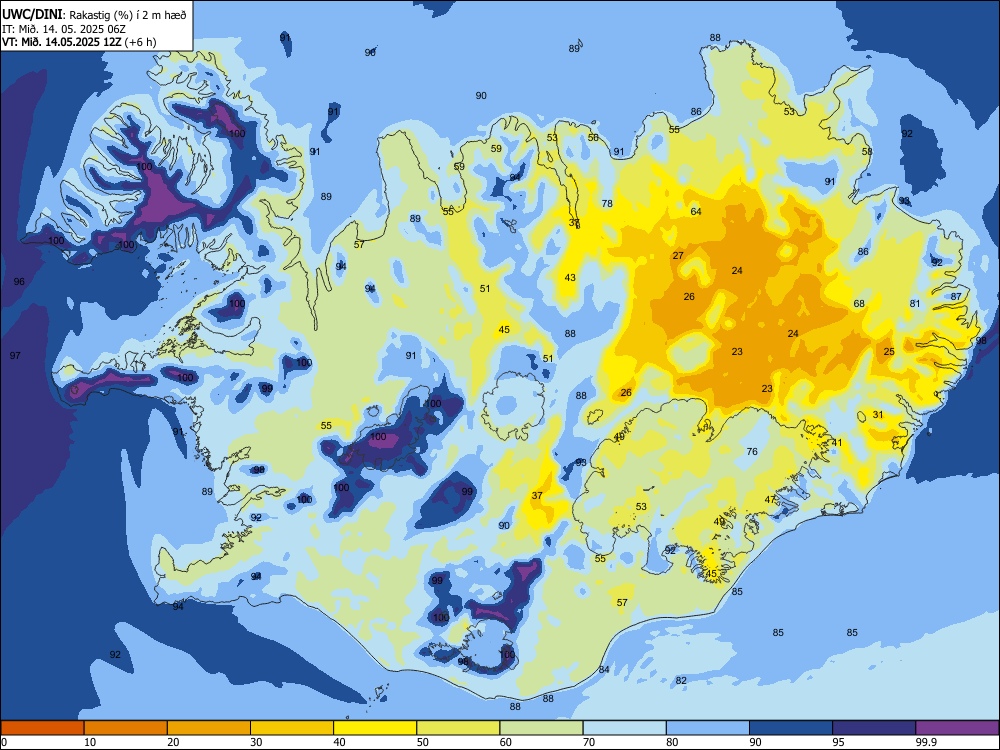Select the 43 humidity value on the map

[570, 277]
